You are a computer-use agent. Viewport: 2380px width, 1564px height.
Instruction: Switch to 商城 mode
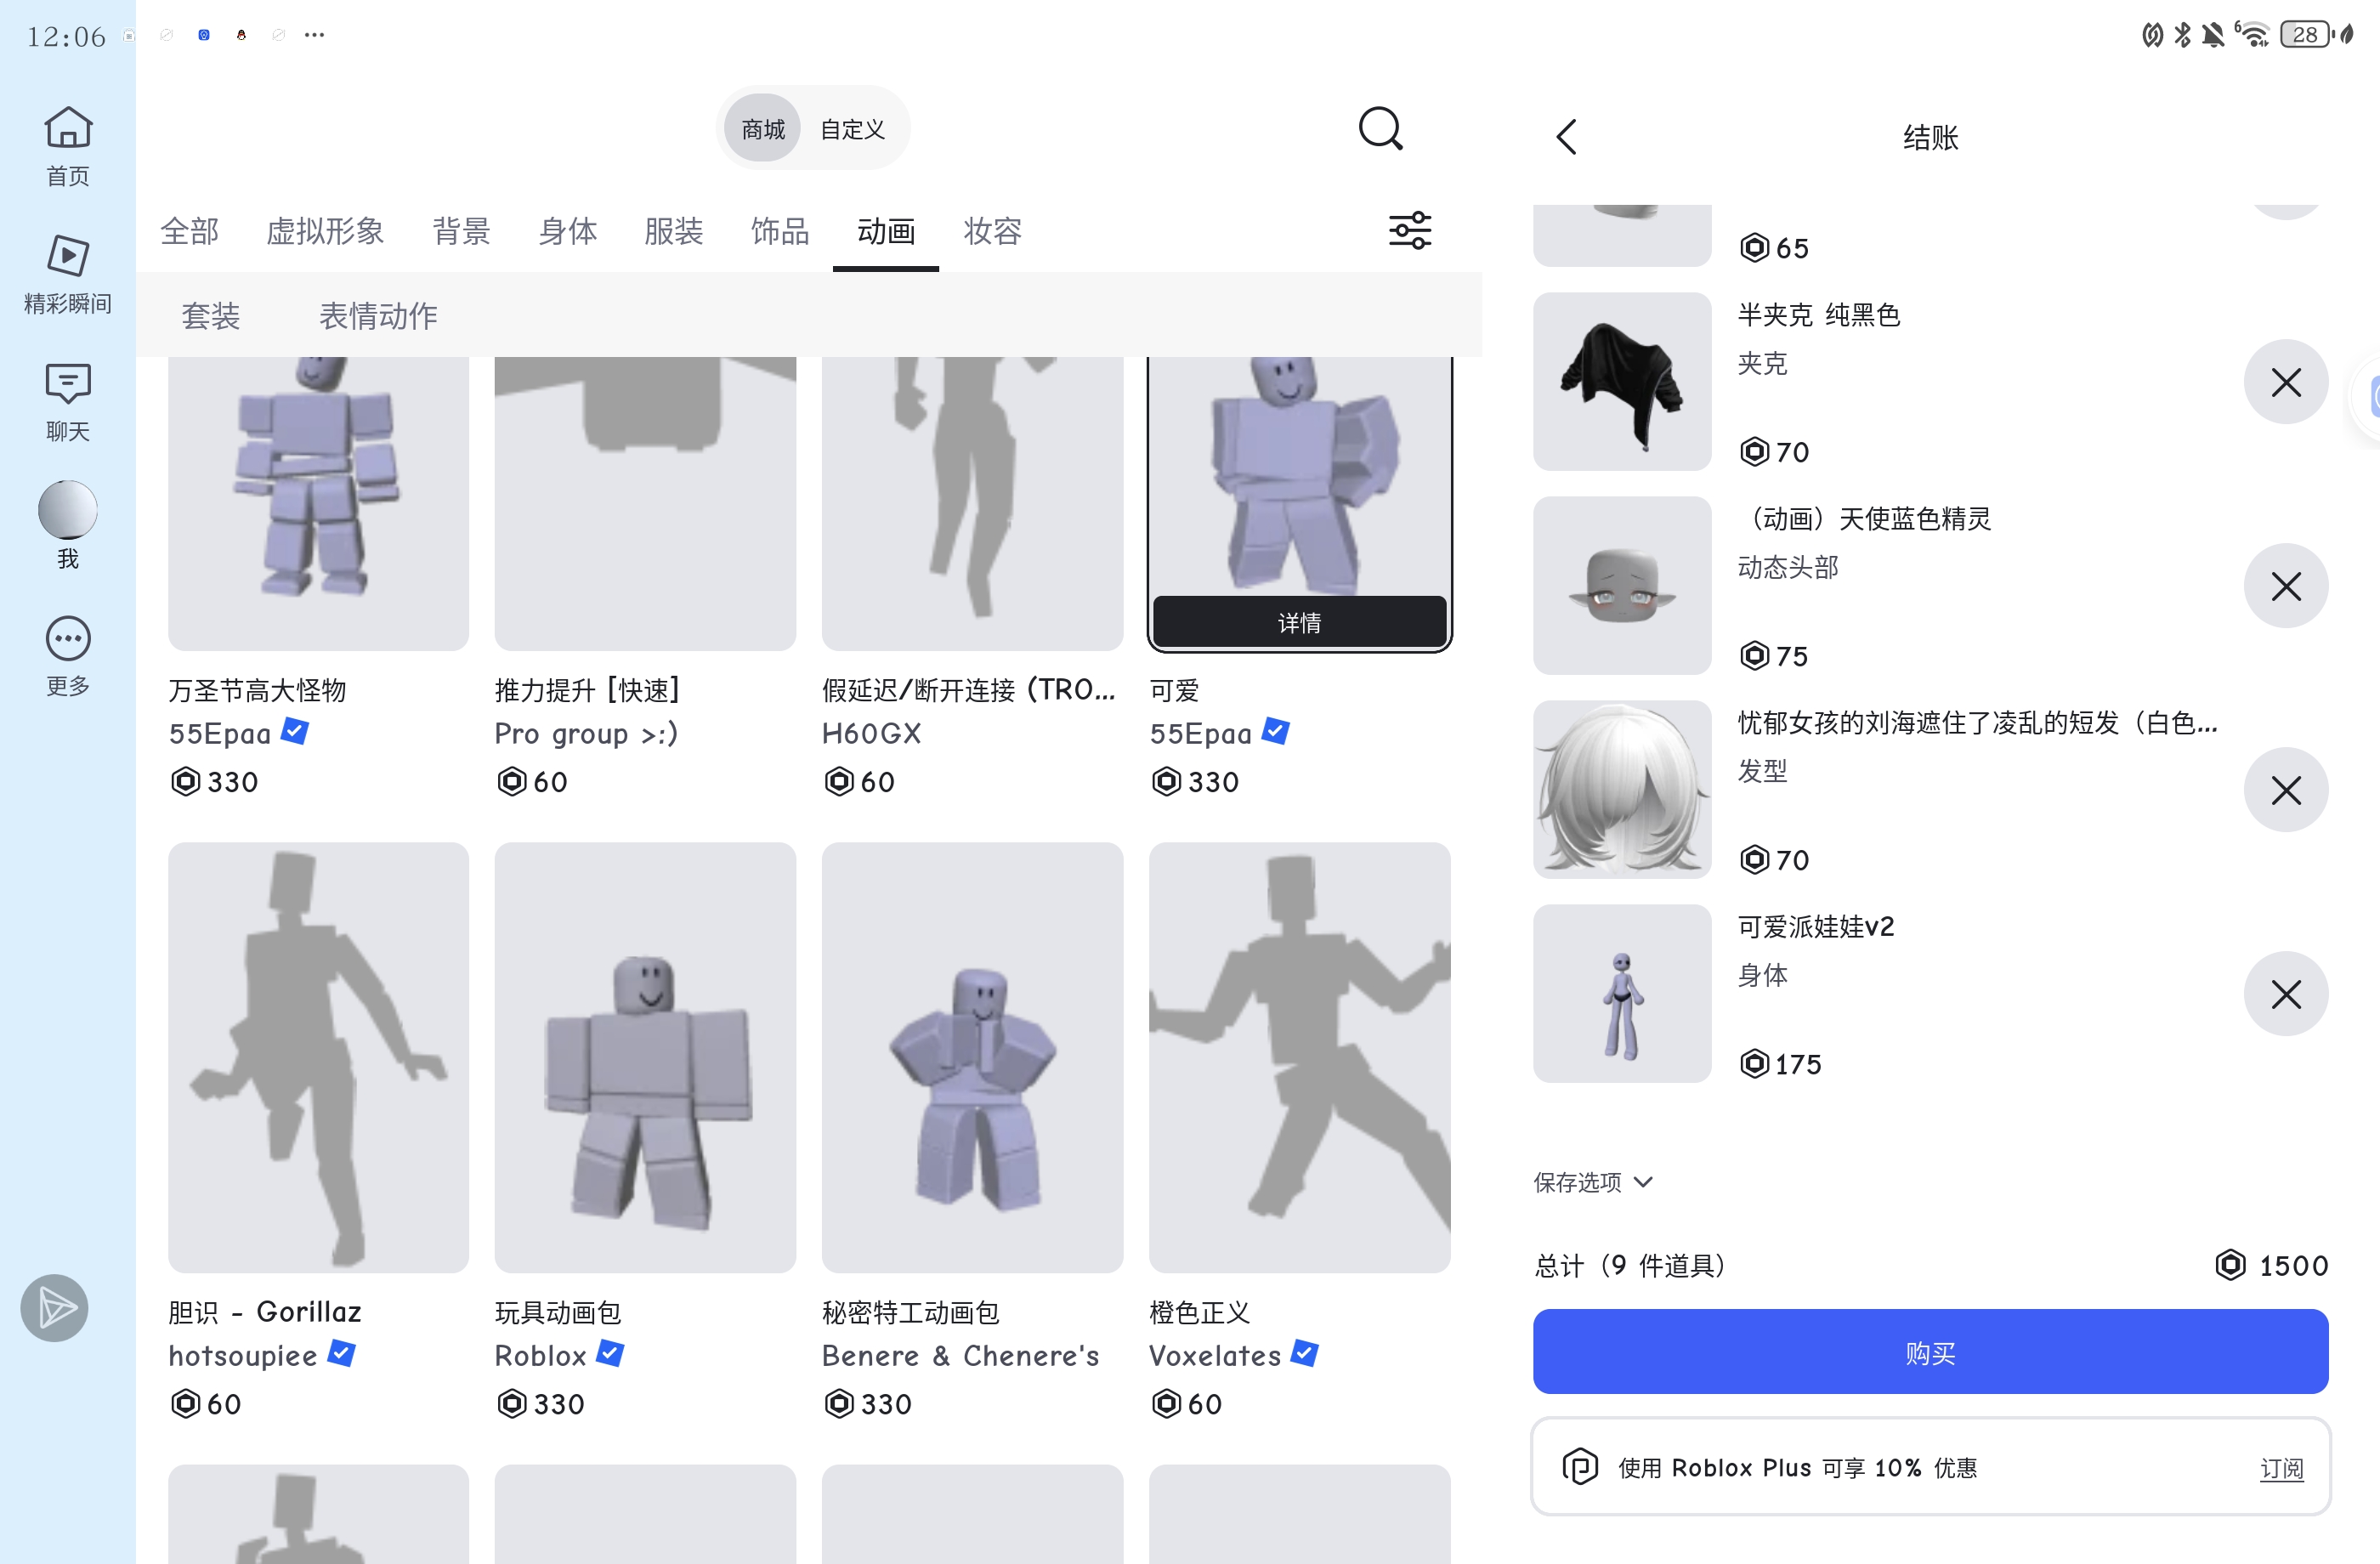click(x=762, y=129)
